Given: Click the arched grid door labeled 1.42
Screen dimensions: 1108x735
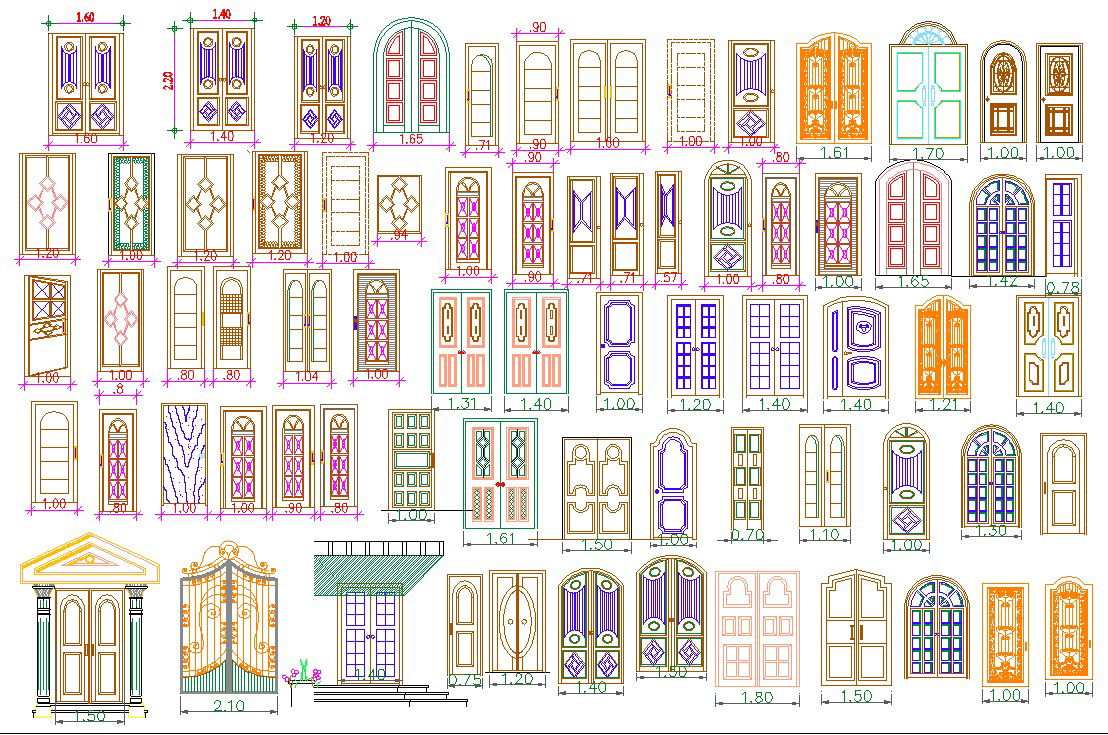Looking at the screenshot, I should (x=1001, y=225).
